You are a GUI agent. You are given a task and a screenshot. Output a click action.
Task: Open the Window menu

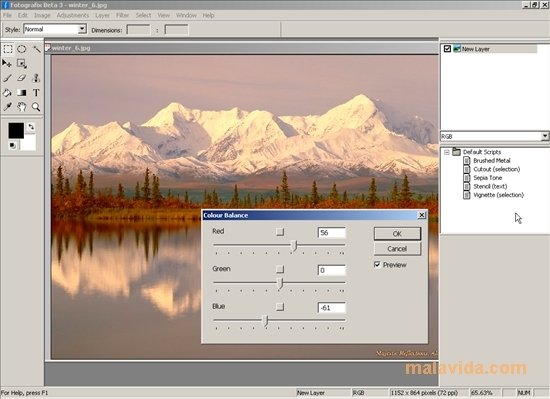tap(186, 15)
